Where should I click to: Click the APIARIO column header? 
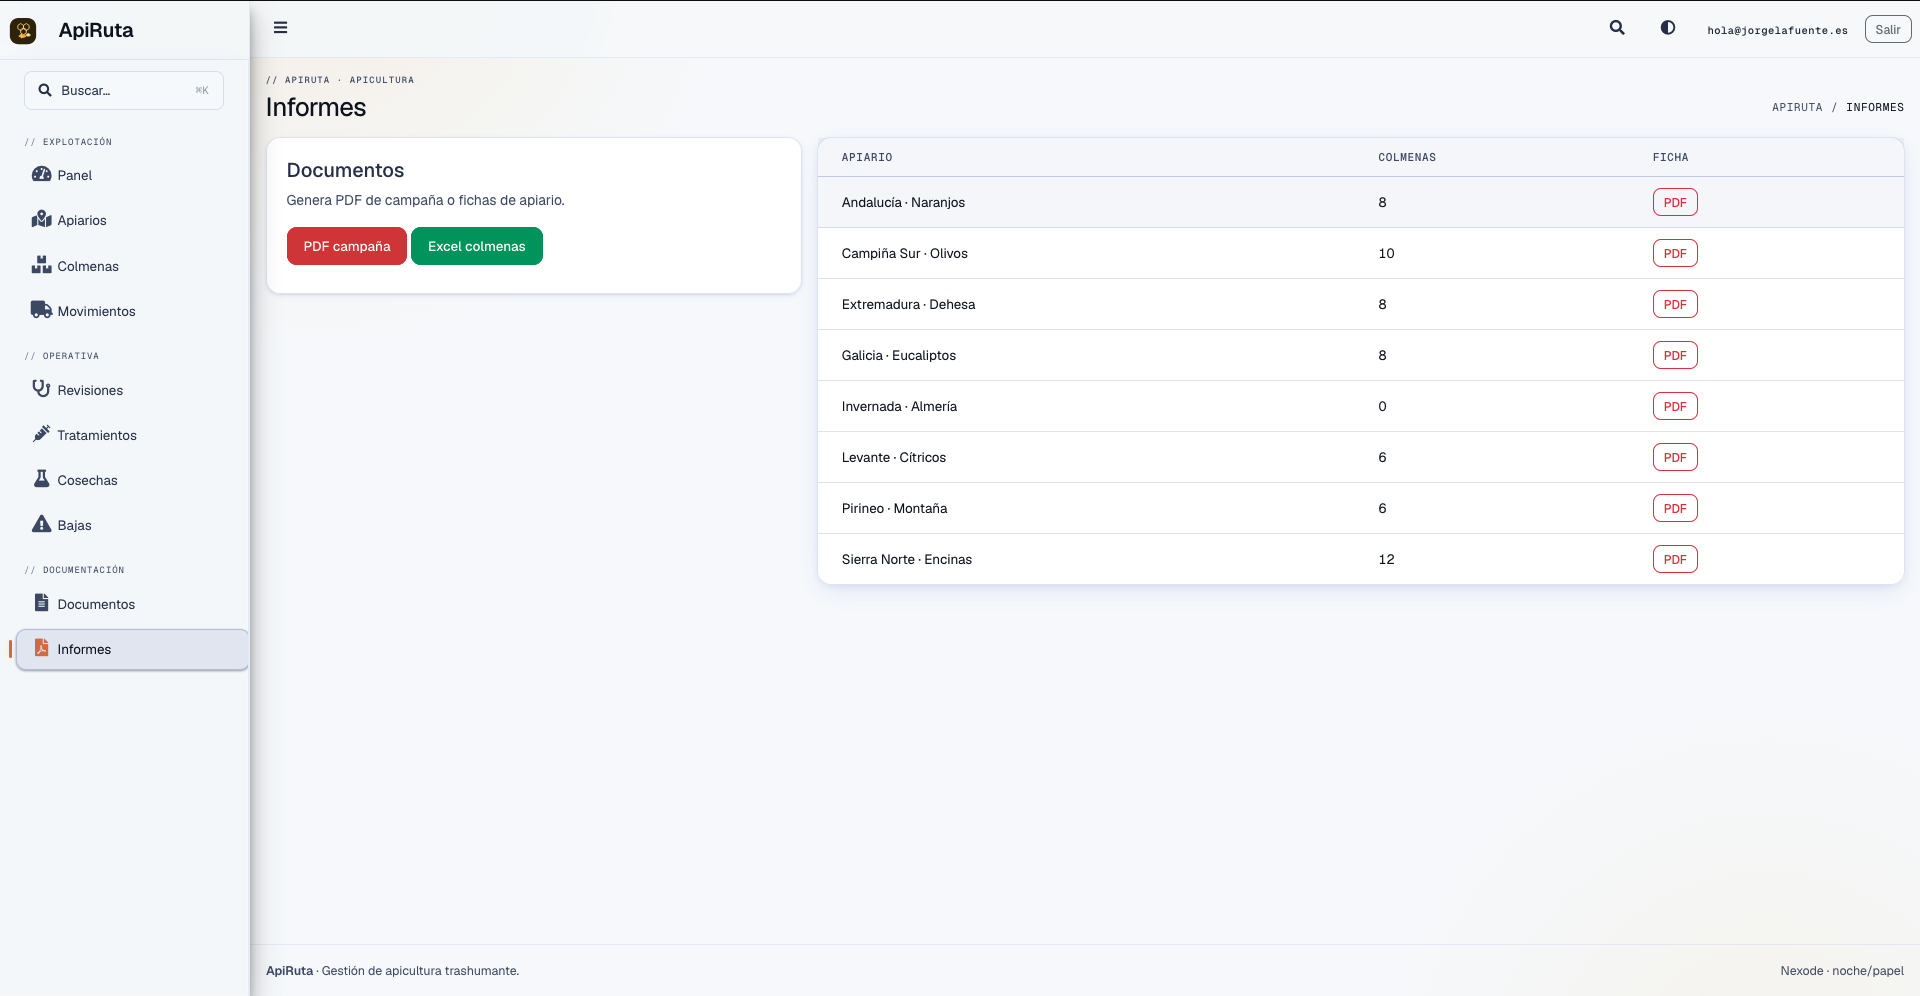867,157
